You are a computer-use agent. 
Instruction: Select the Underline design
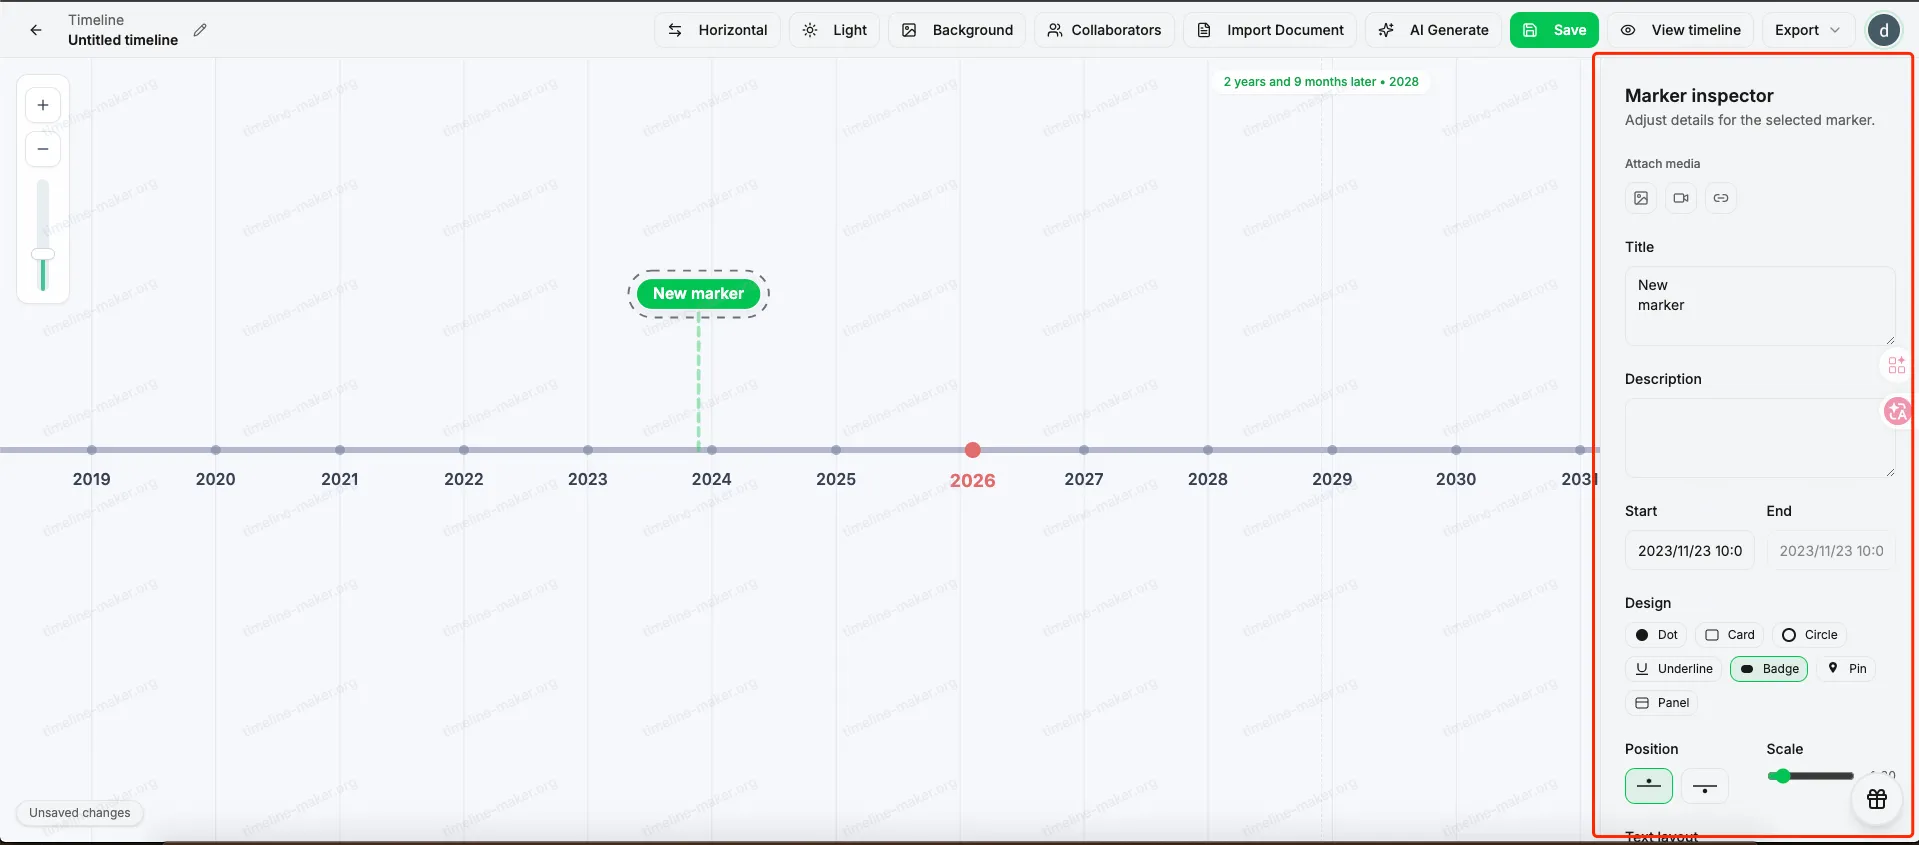coord(1674,669)
